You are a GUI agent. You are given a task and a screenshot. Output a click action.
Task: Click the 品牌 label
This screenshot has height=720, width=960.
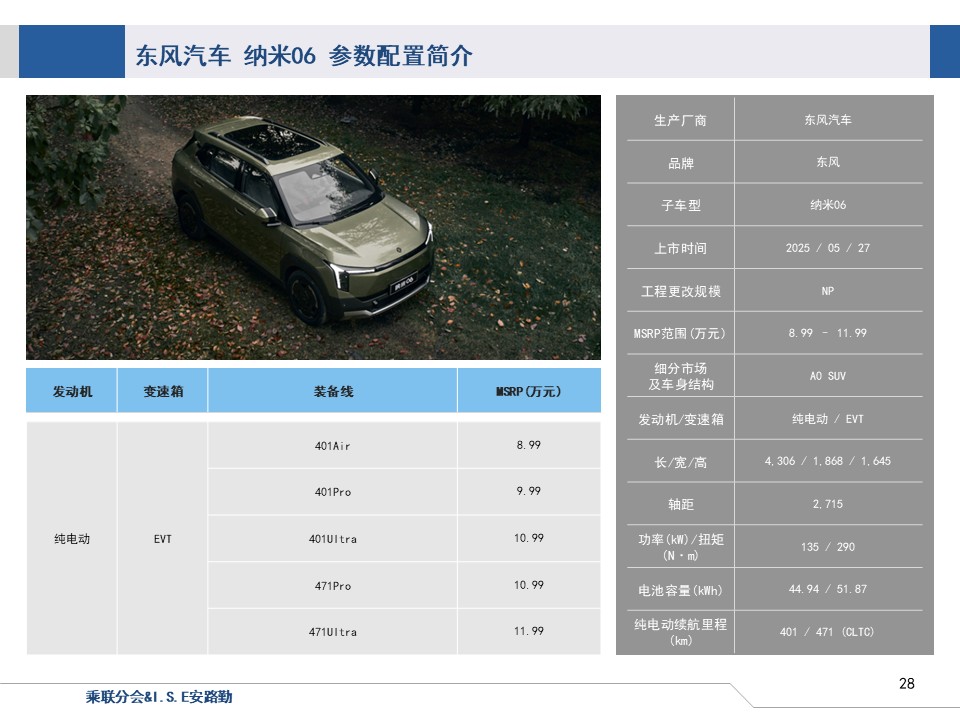pos(680,163)
